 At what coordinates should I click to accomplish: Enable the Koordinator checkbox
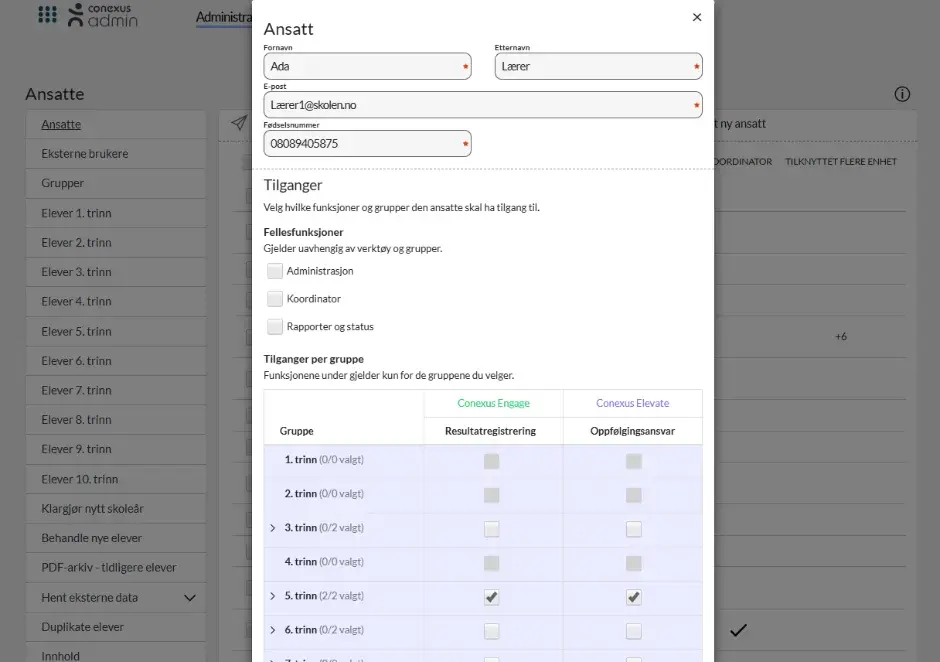point(275,299)
